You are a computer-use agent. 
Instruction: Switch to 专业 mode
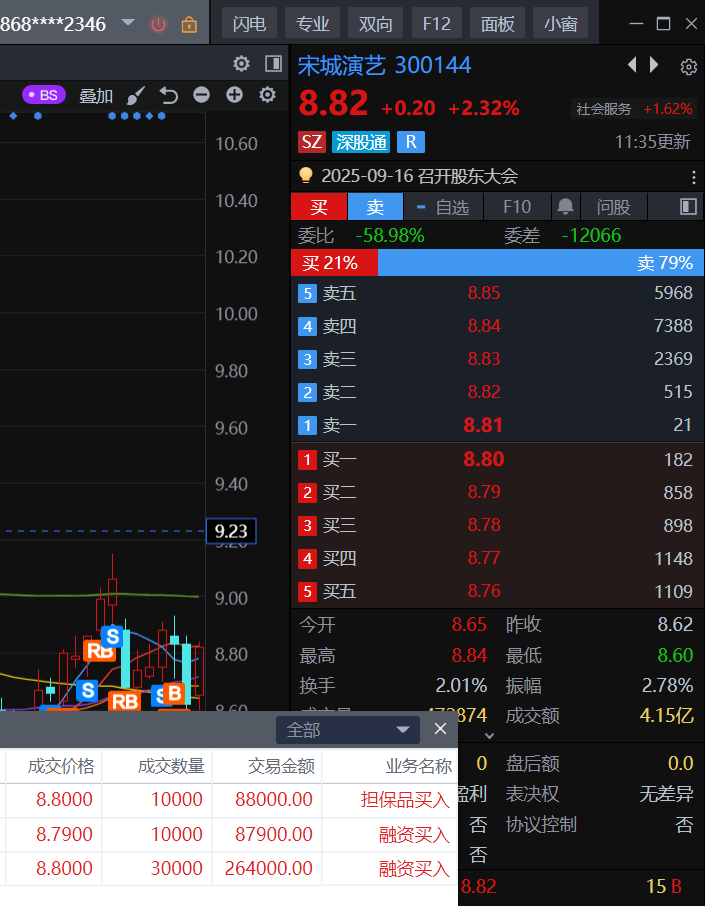(312, 24)
